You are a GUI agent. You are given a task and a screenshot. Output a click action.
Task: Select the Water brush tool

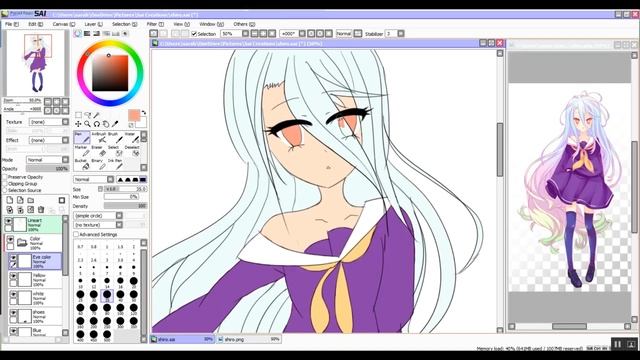(131, 138)
